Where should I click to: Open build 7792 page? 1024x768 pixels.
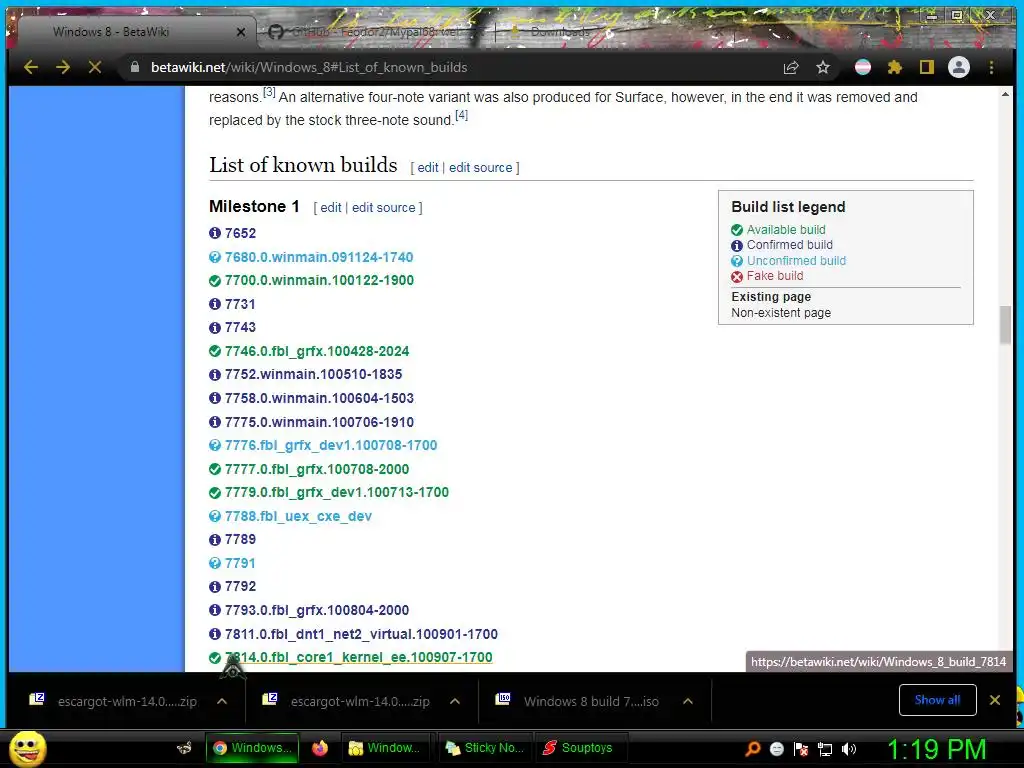240,586
